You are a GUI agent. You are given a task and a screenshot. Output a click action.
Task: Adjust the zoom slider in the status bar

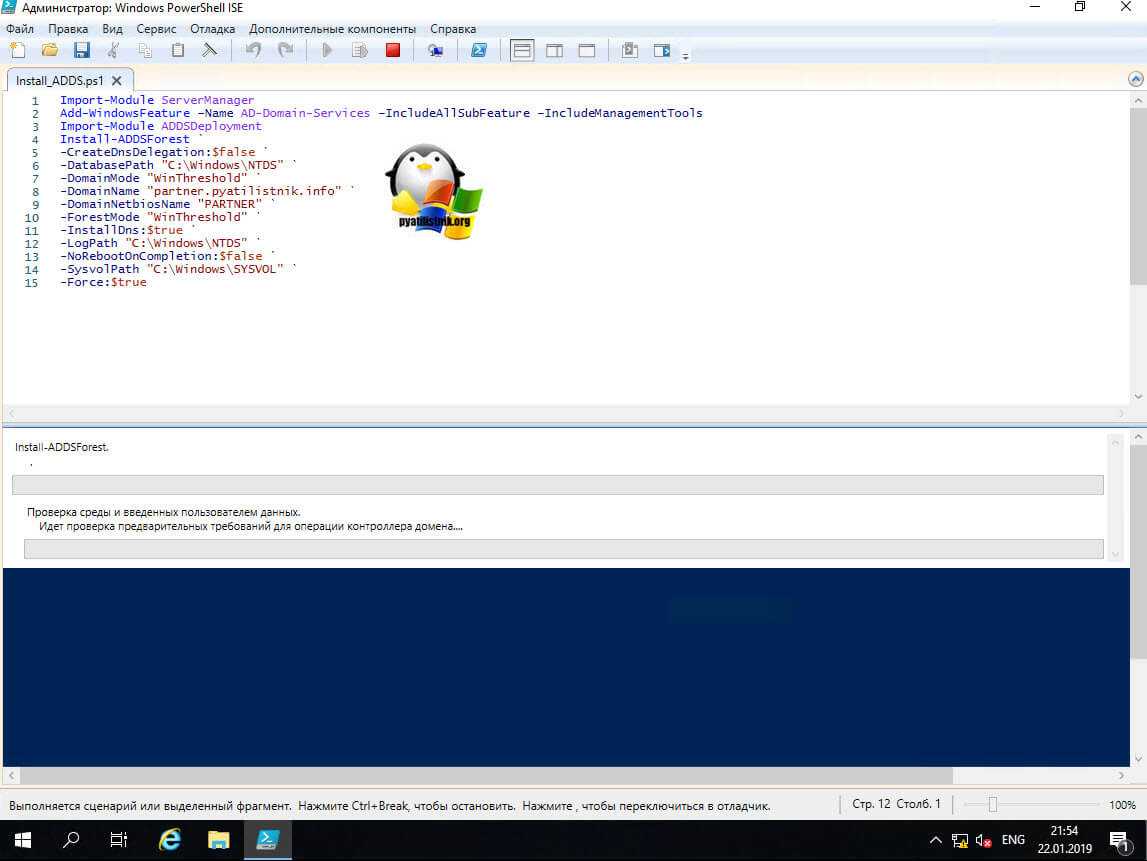pos(992,804)
